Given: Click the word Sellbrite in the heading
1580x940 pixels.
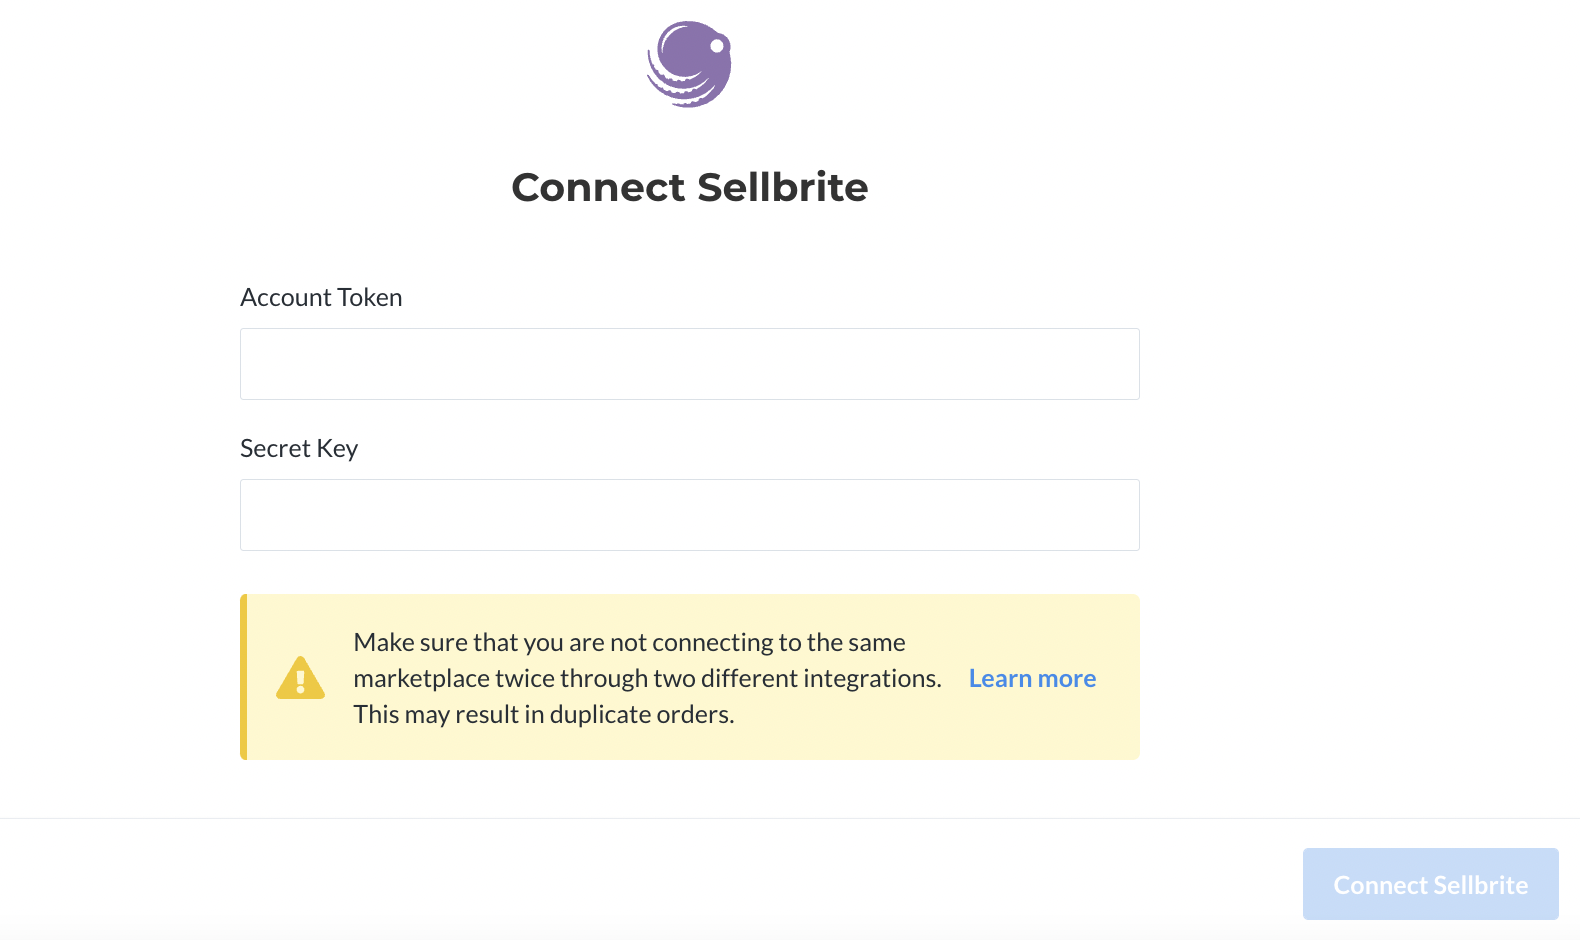Looking at the screenshot, I should pos(782,187).
